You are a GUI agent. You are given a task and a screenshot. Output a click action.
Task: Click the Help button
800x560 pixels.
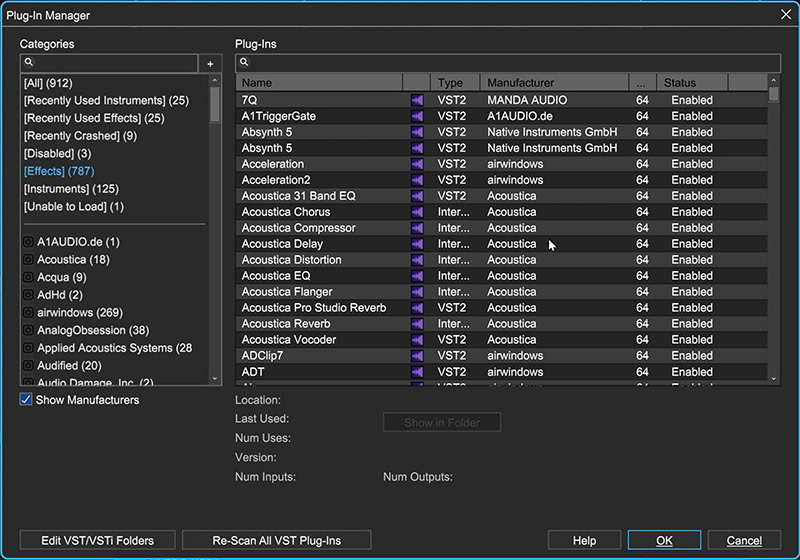click(x=584, y=541)
